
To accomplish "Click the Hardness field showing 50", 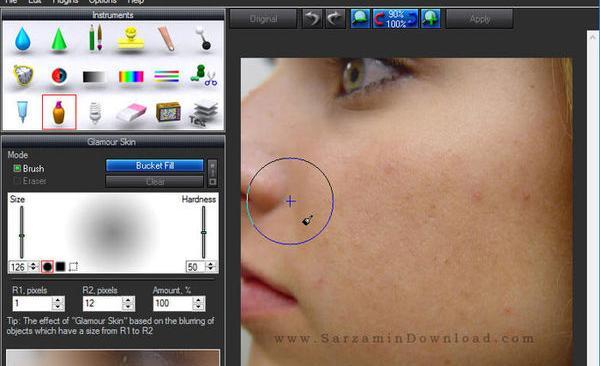I will (196, 267).
